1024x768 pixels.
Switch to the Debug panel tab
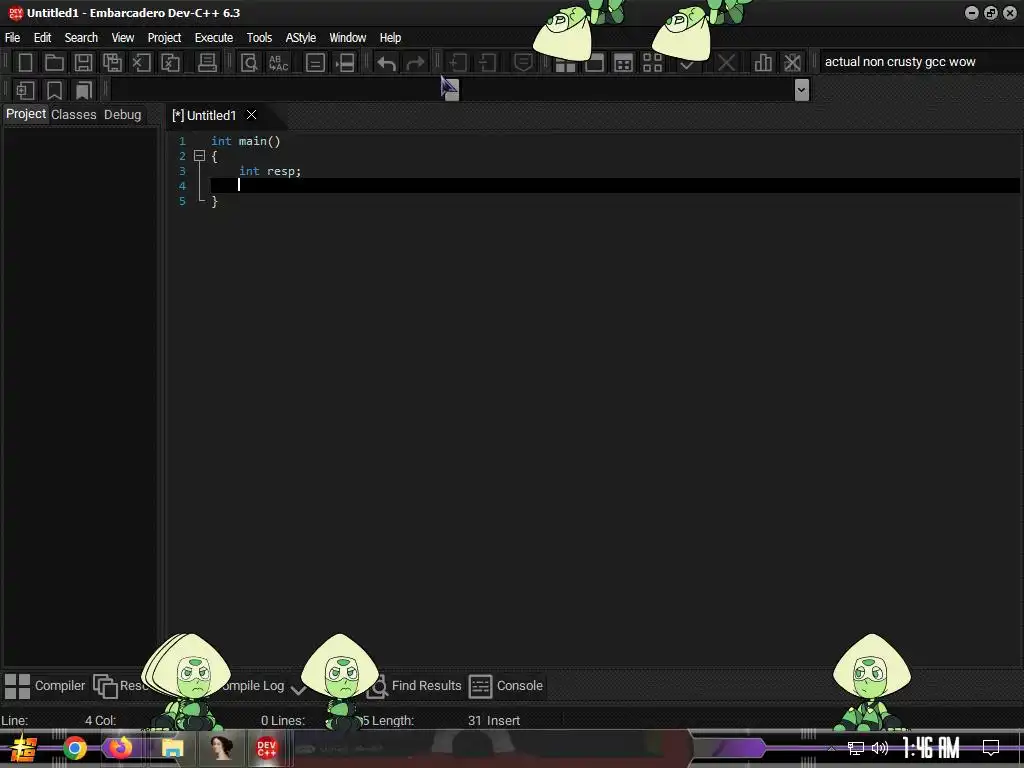[x=123, y=115]
